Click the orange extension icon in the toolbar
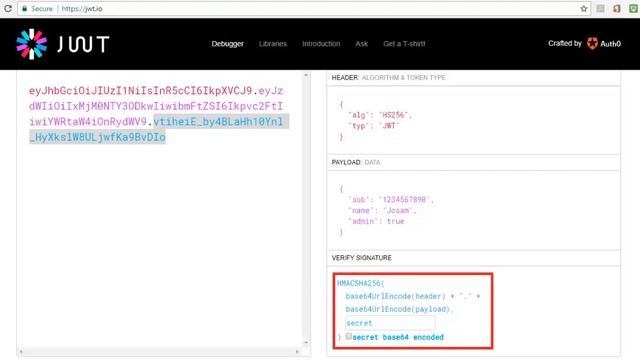Image resolution: width=640 pixels, height=360 pixels. click(617, 9)
